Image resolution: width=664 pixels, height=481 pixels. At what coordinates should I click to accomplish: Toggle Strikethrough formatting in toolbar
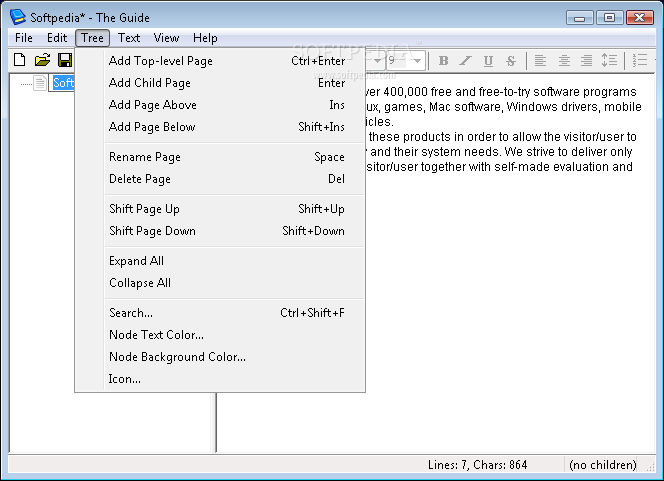511,61
